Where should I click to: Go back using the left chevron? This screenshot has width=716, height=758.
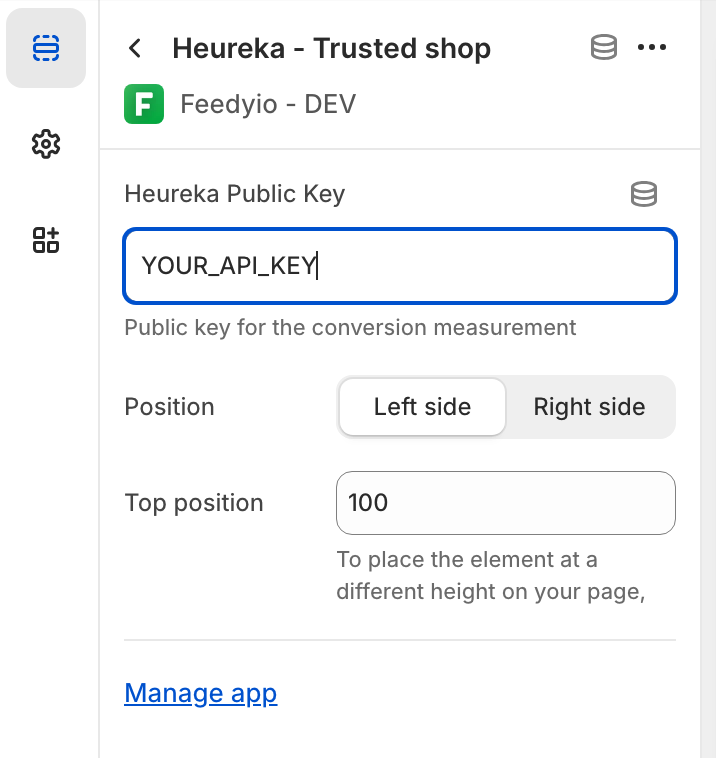click(136, 48)
